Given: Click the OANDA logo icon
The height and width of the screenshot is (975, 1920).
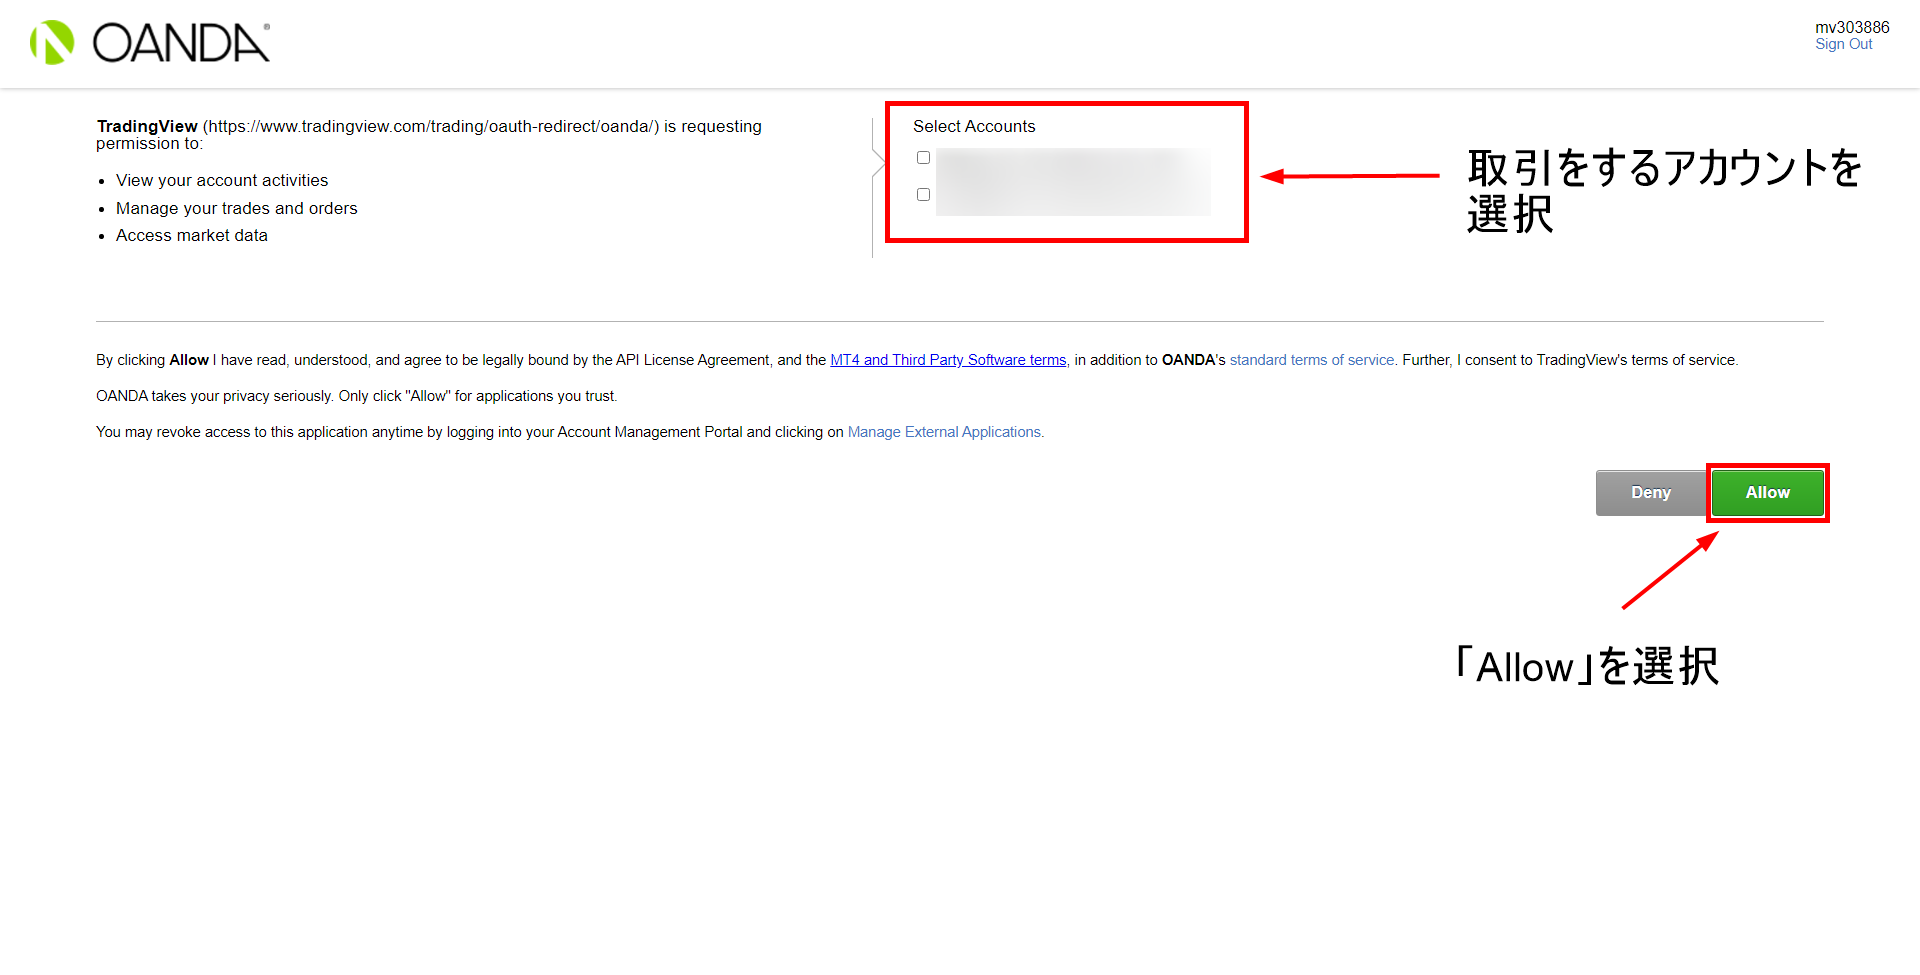Looking at the screenshot, I should [52, 43].
